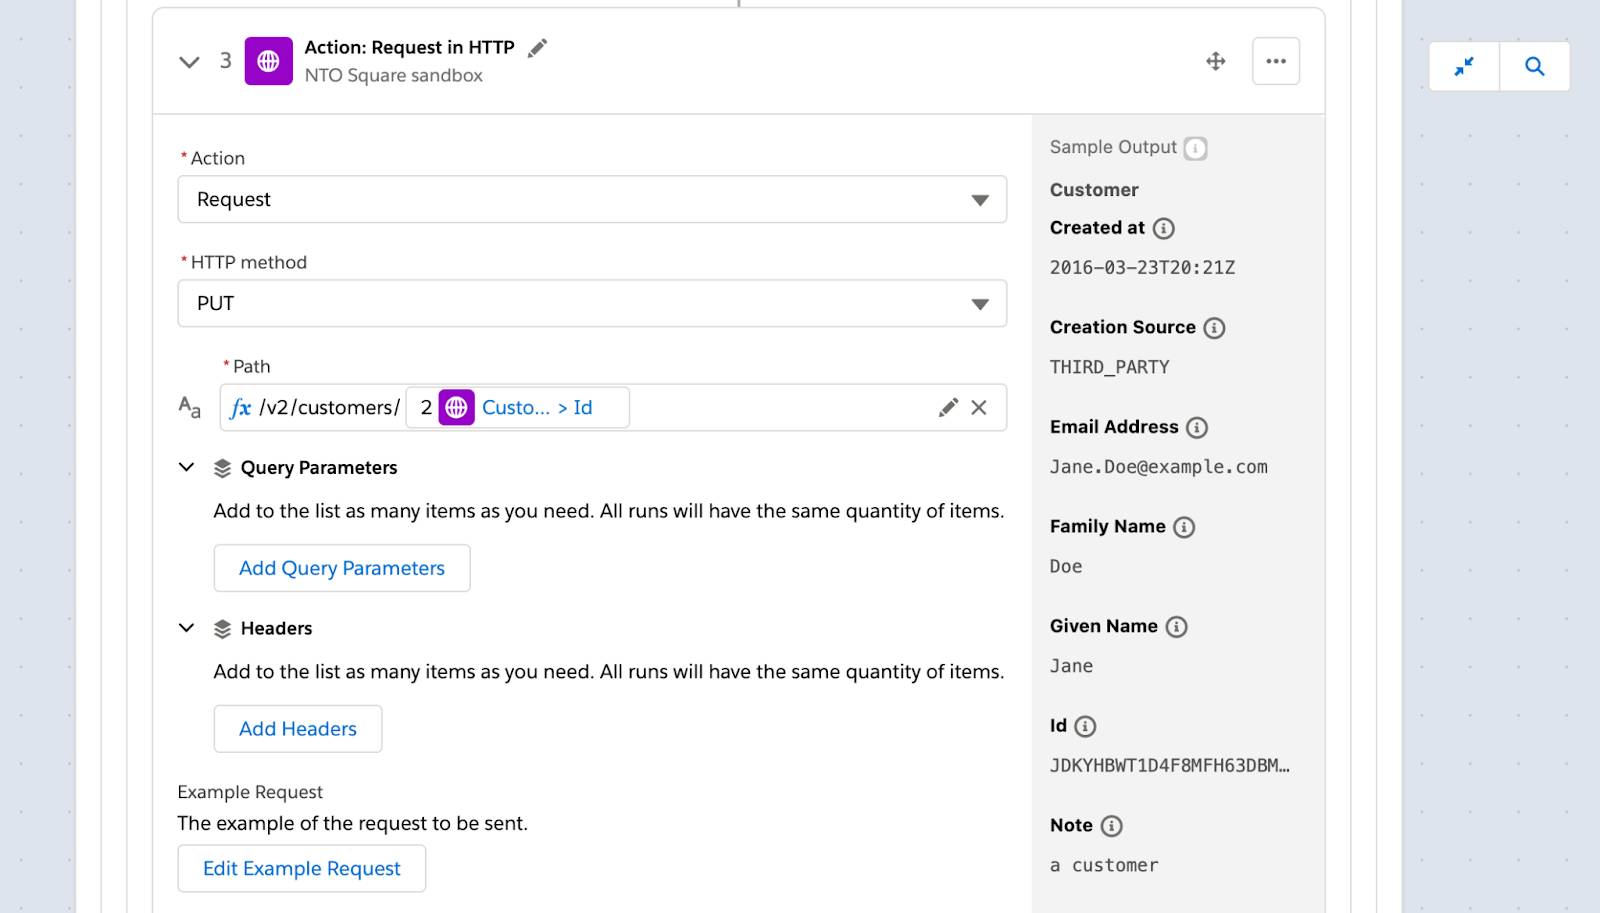The height and width of the screenshot is (913, 1600).
Task: Click info icon next to Family Name
Action: pyautogui.click(x=1184, y=527)
